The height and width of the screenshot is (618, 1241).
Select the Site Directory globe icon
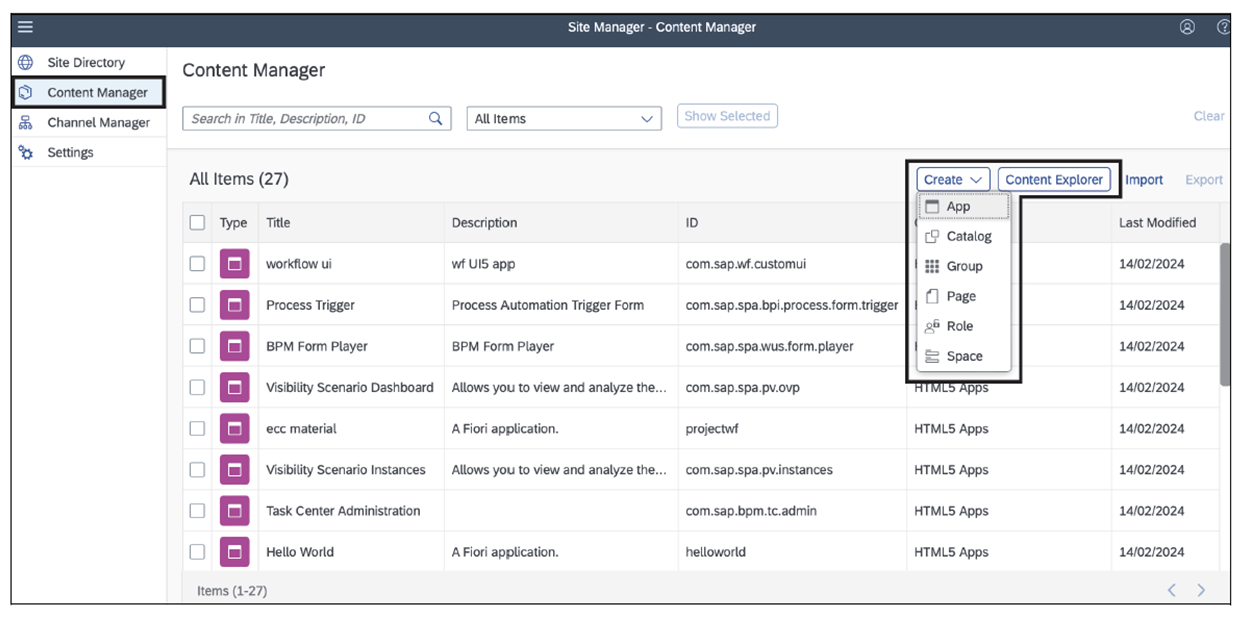23,61
